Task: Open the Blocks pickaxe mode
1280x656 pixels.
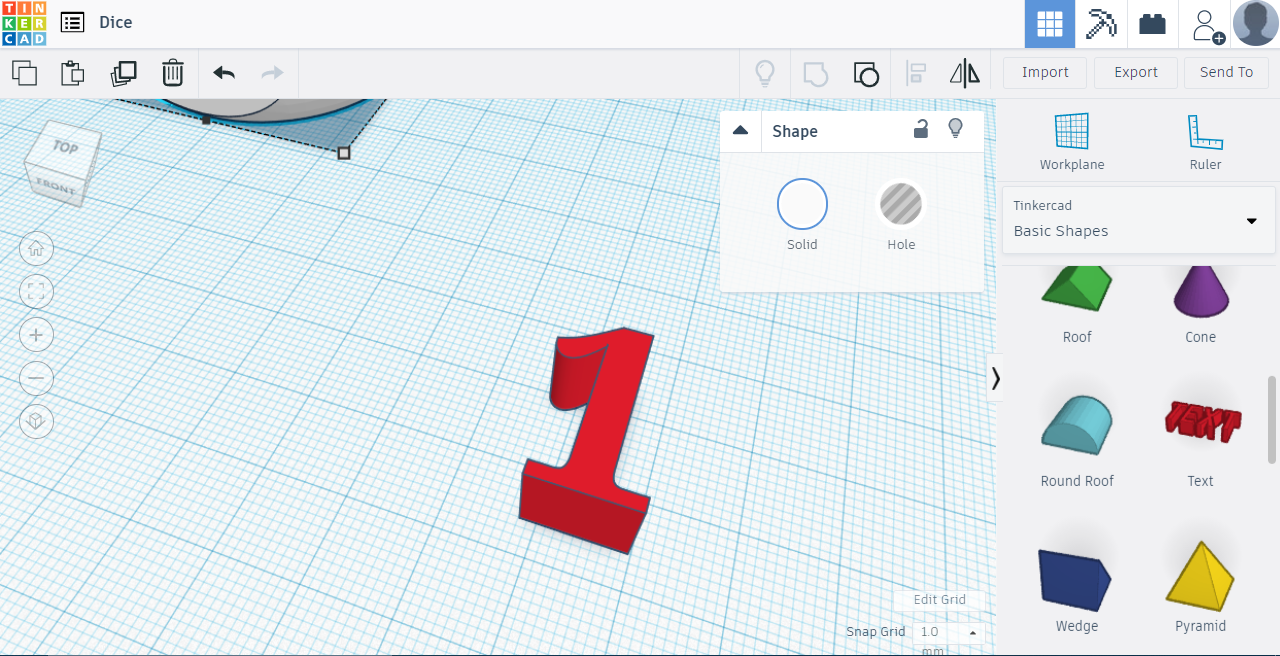Action: tap(1101, 24)
